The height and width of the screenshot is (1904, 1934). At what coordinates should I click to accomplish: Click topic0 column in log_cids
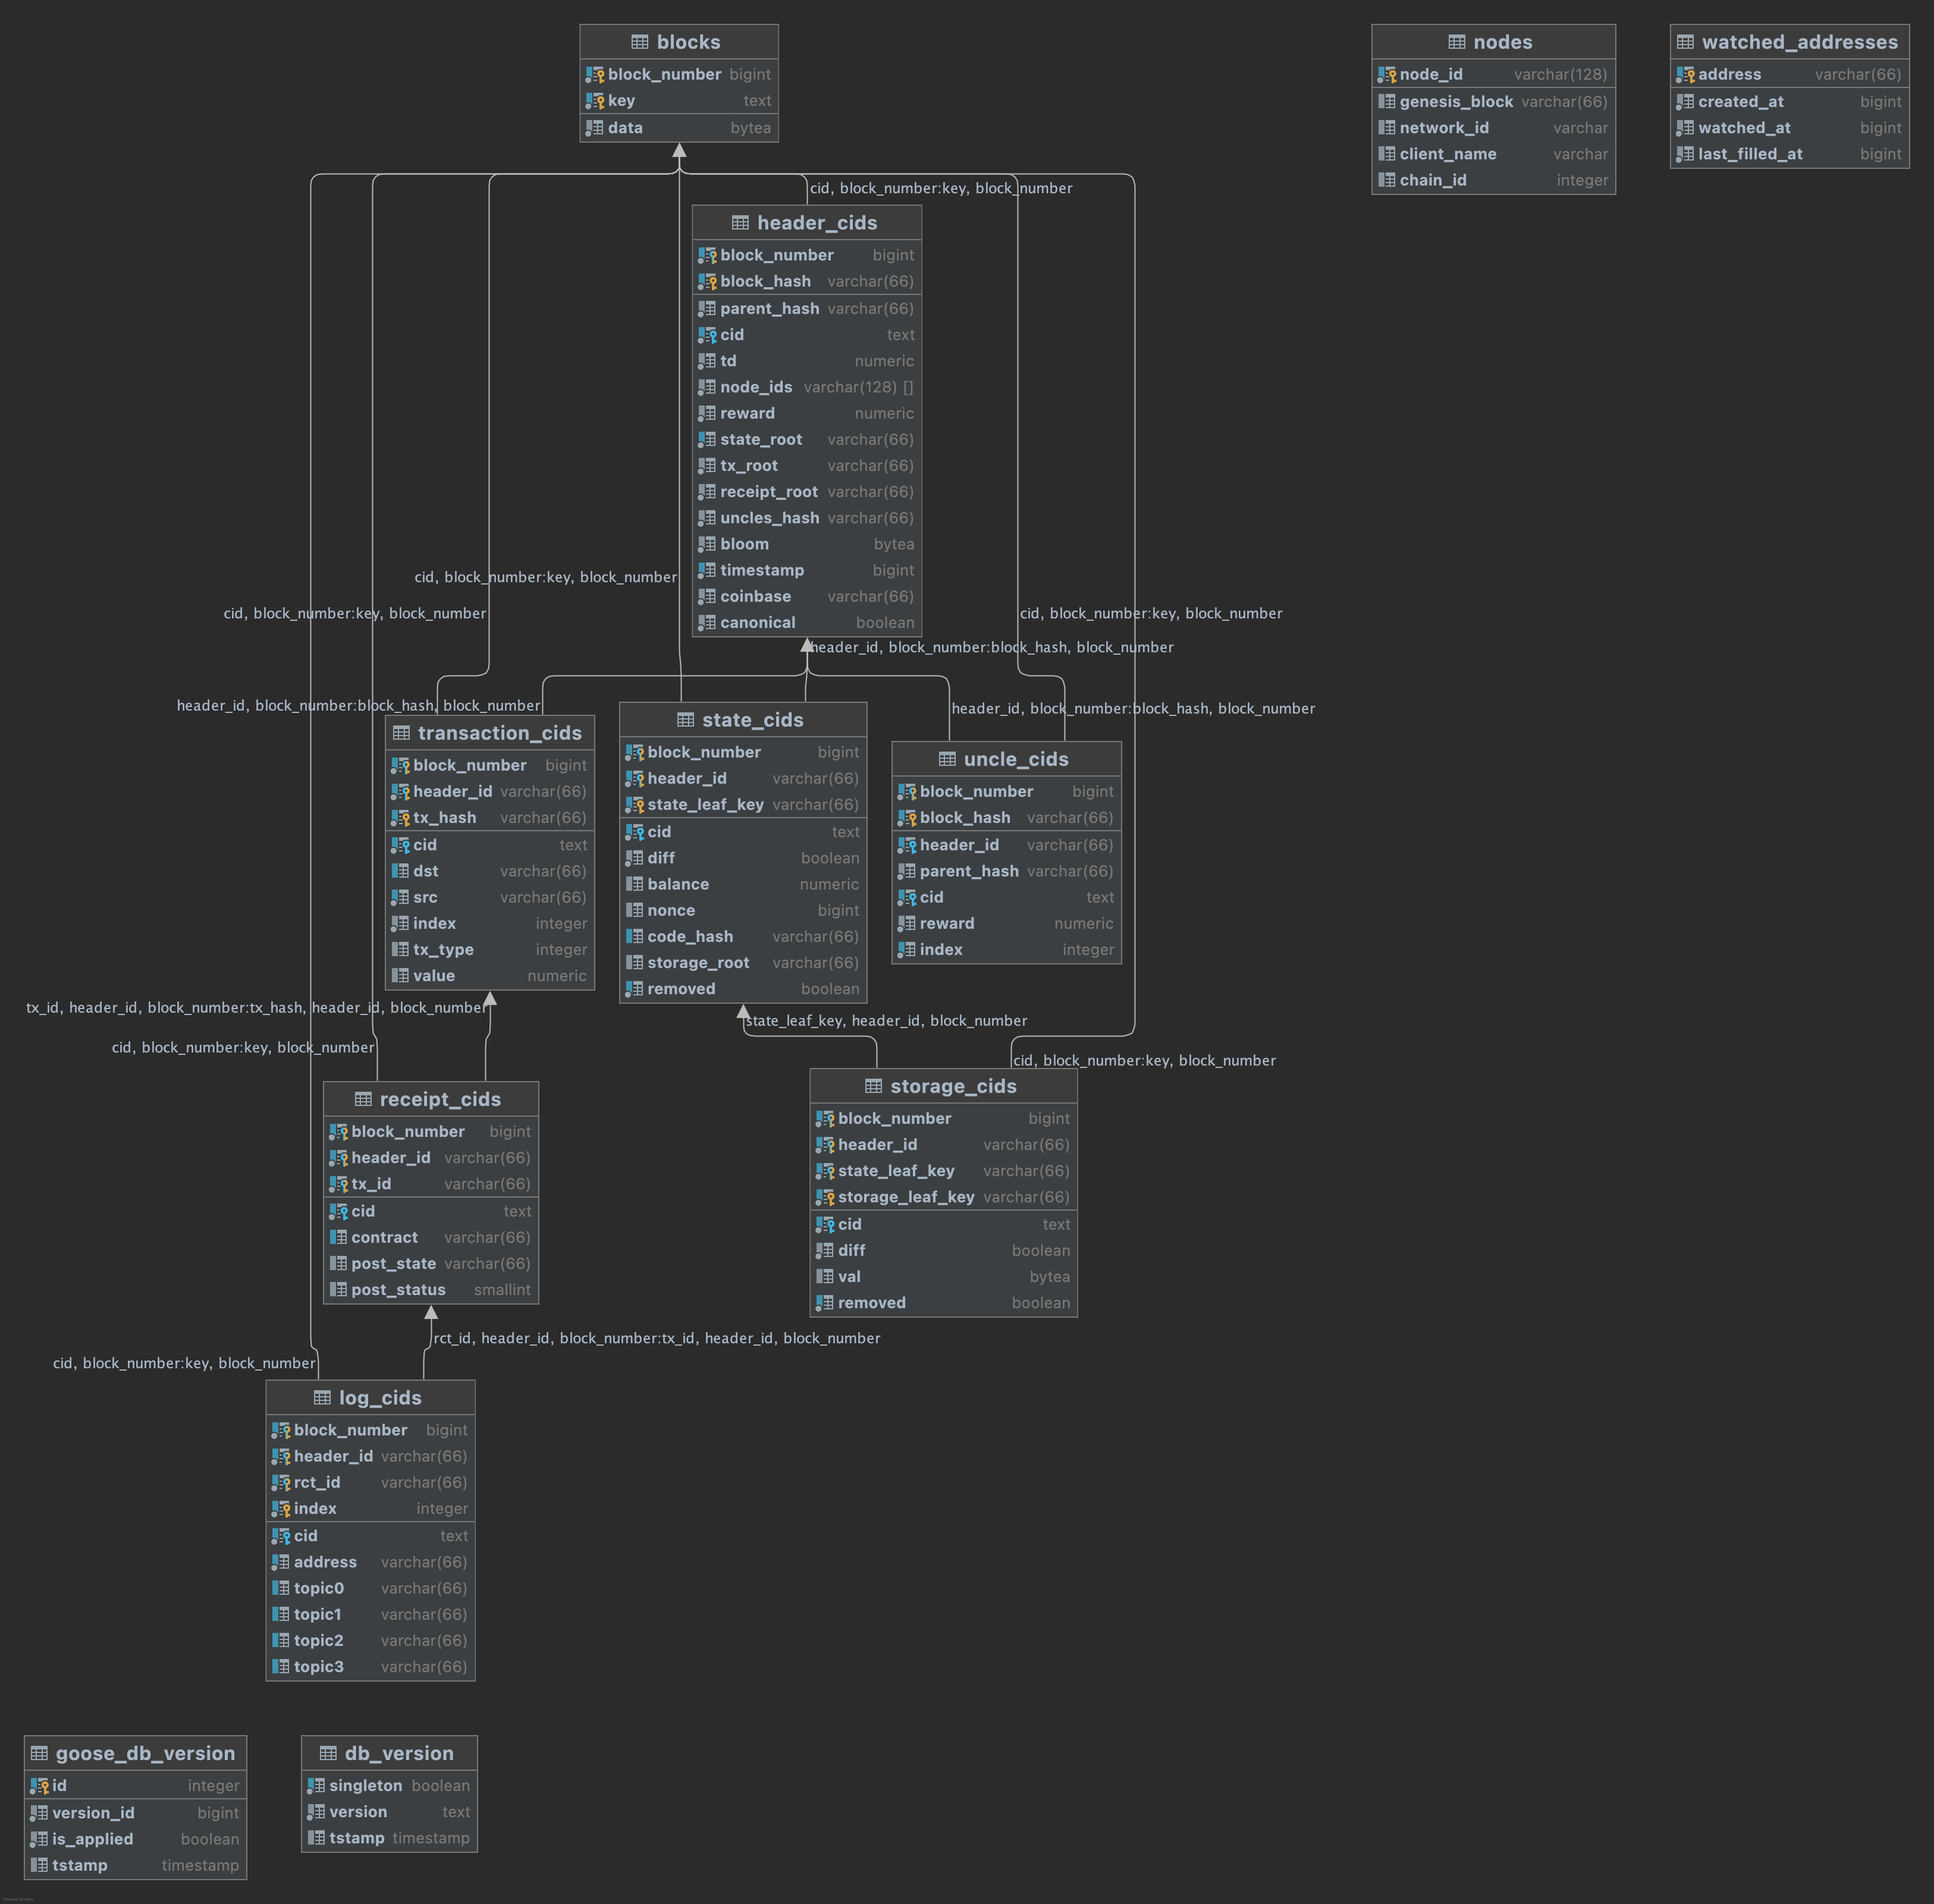[370, 1588]
